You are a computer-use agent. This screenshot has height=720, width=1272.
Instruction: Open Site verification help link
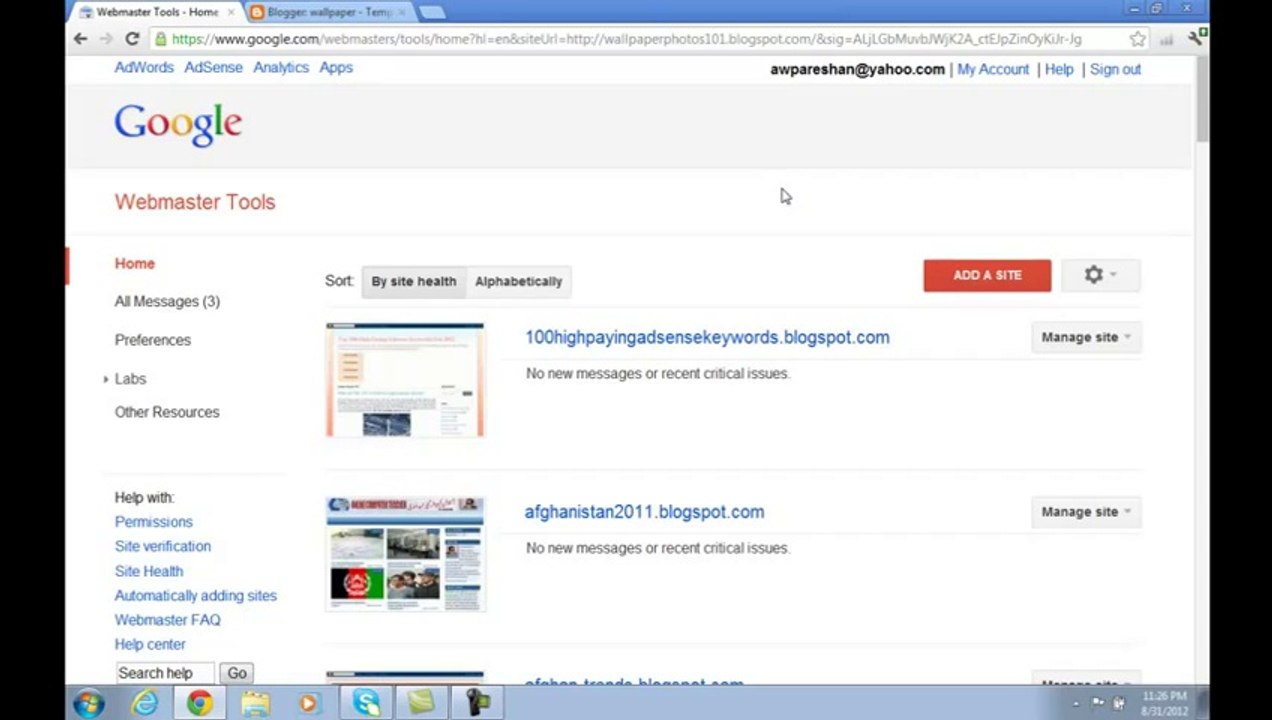click(163, 546)
